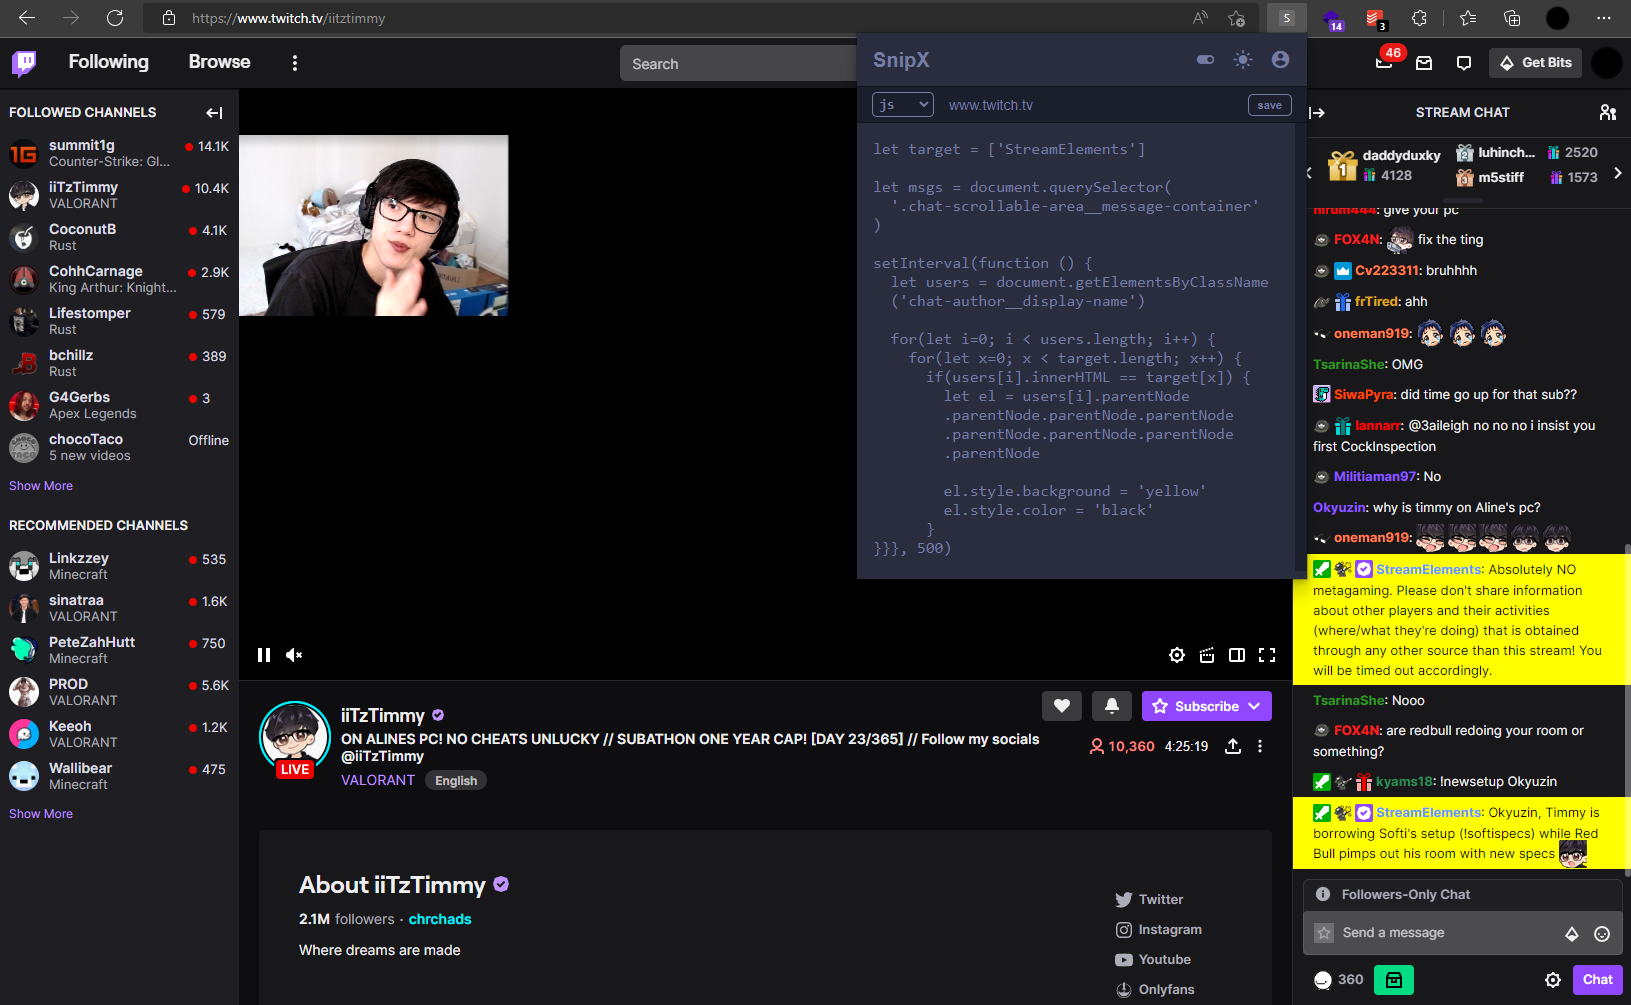Image resolution: width=1631 pixels, height=1005 pixels.
Task: Open iiTzTimmy's Twitter link
Action: point(1149,900)
